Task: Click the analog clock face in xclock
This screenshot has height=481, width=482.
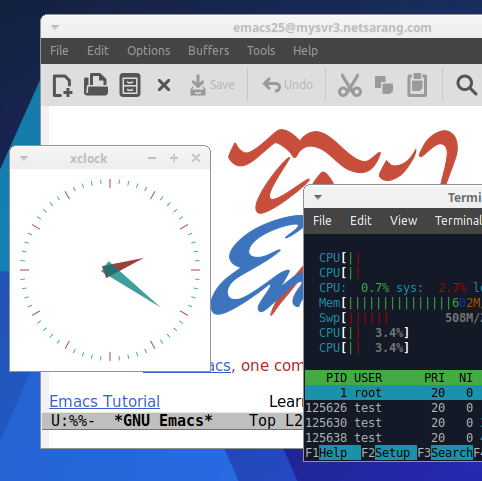Action: pos(110,270)
